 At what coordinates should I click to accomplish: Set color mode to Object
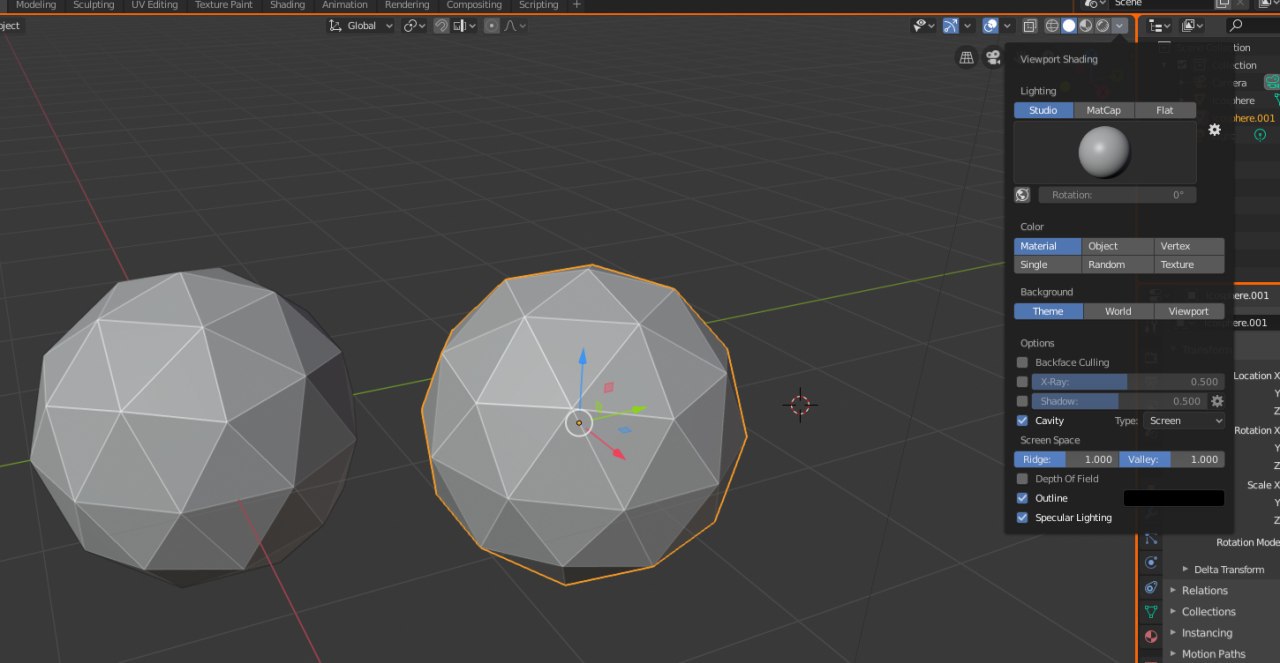click(x=1118, y=246)
